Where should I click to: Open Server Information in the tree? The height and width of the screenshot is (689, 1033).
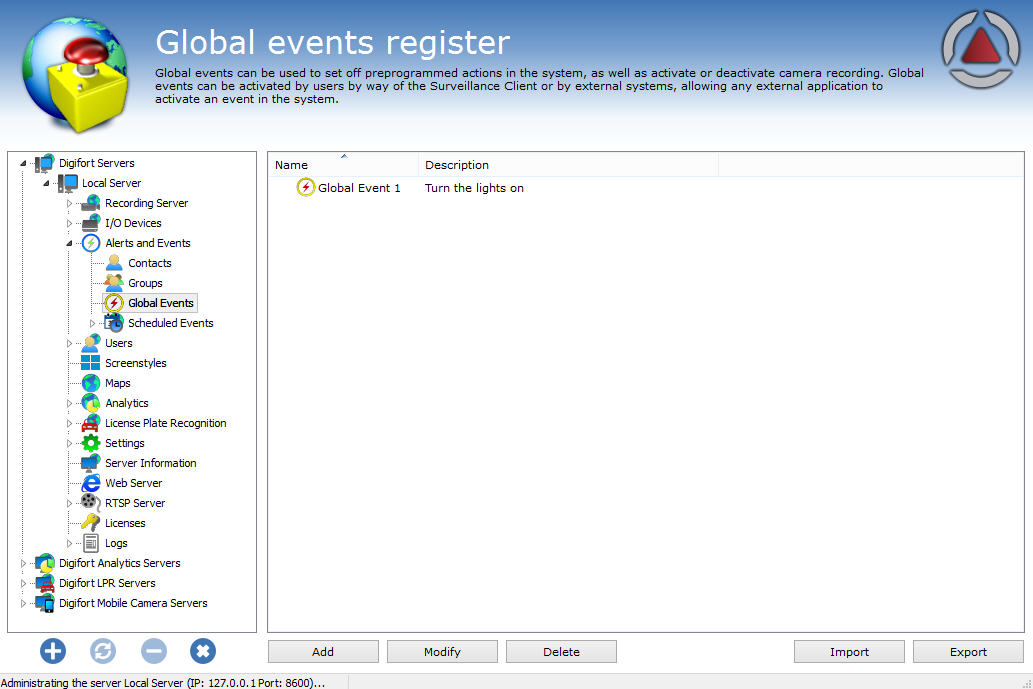pos(150,463)
